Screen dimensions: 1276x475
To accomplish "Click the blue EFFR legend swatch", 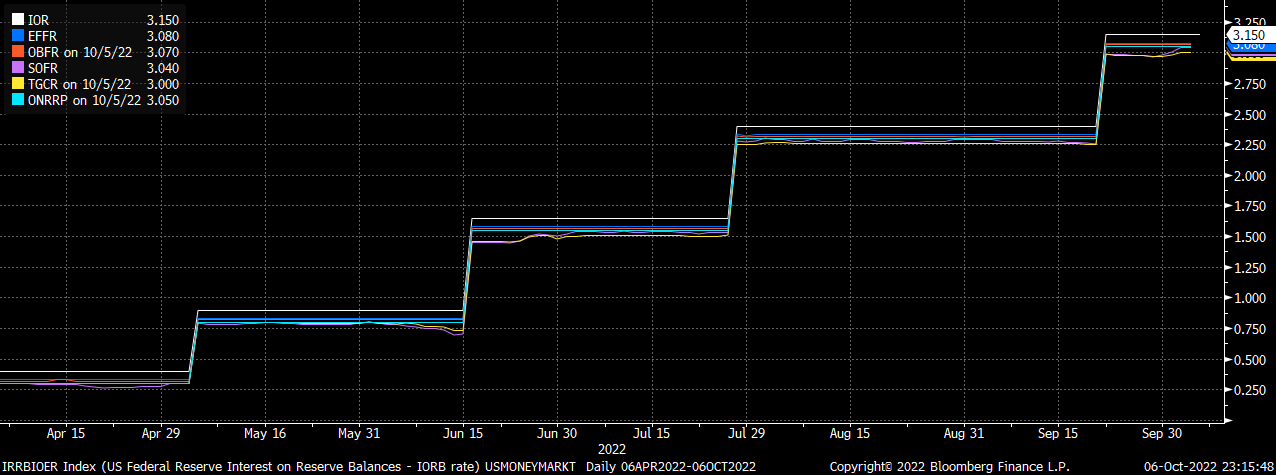I will click(17, 35).
